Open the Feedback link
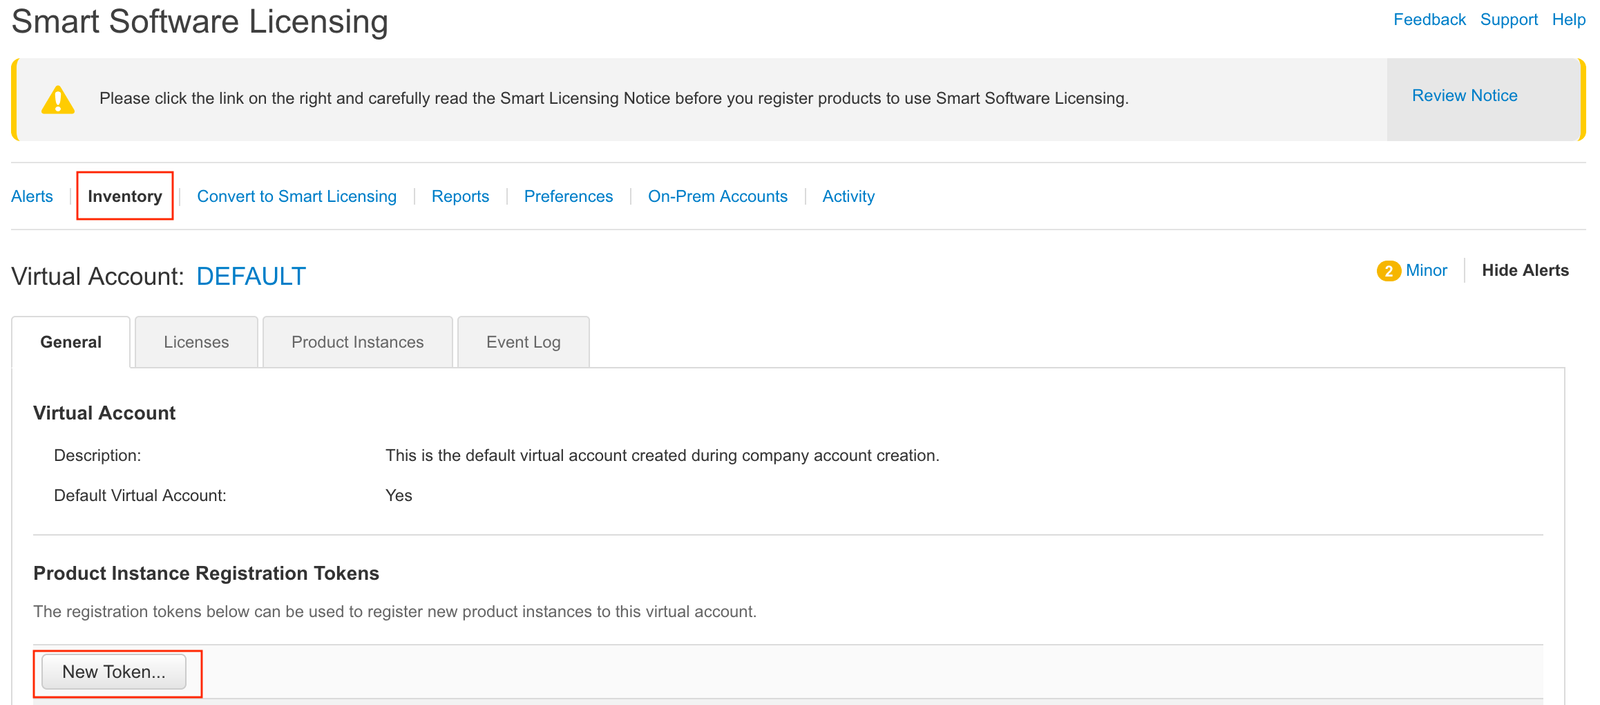The image size is (1600, 705). (x=1429, y=20)
